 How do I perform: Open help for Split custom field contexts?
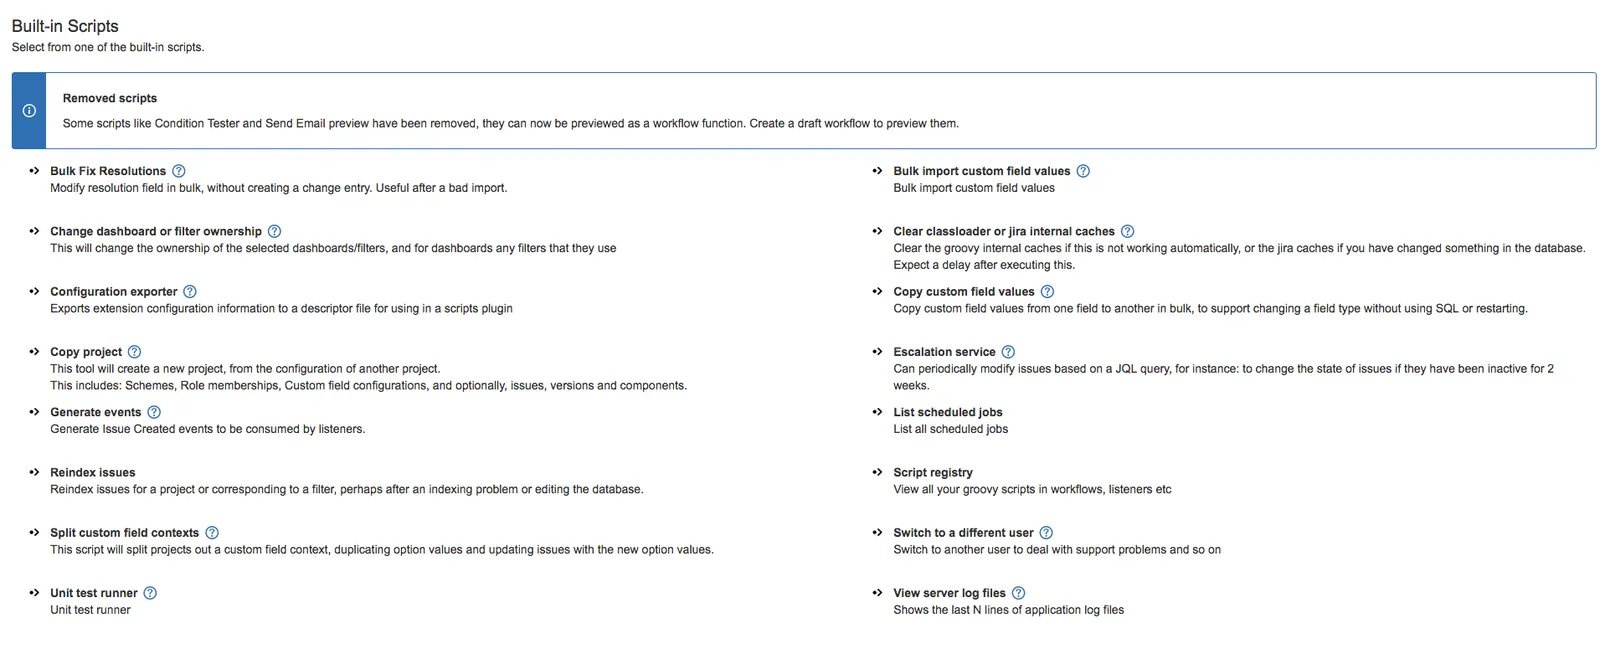212,533
